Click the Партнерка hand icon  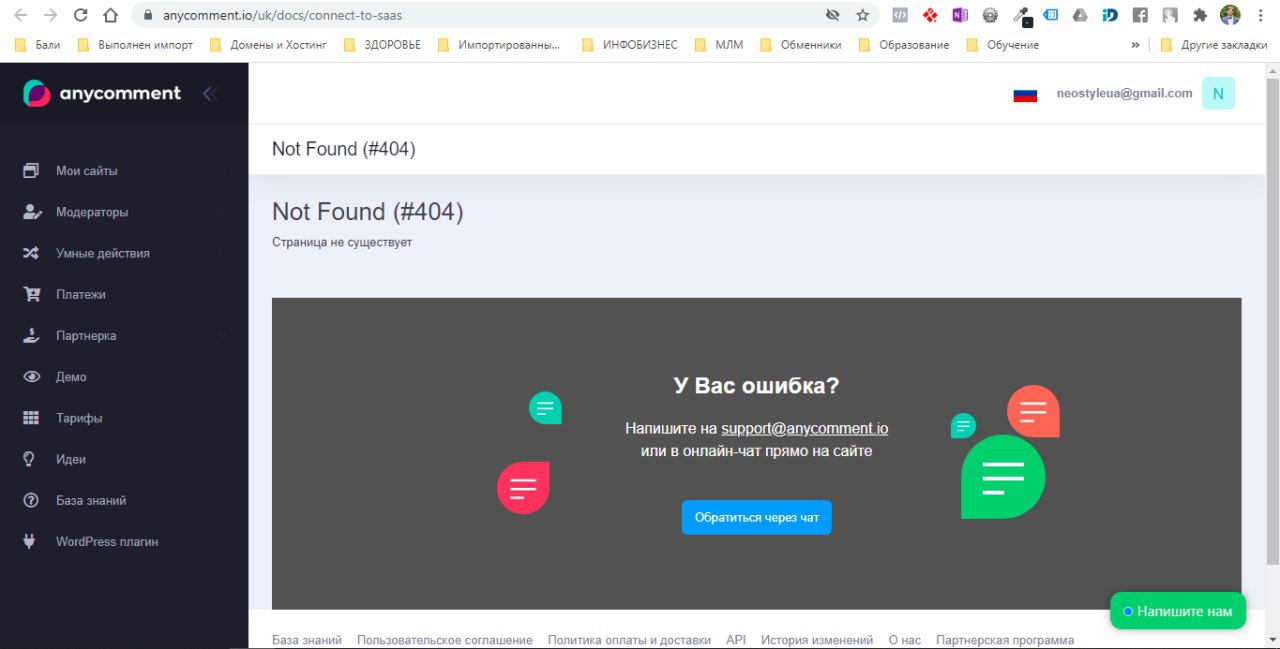point(31,336)
